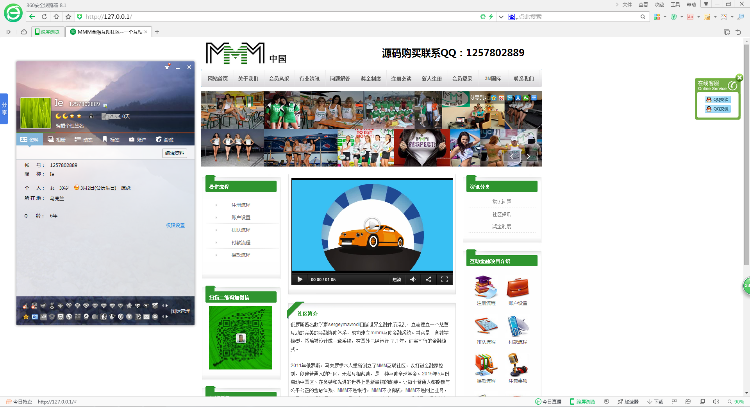Open the graduation cap and books icon

[485, 287]
